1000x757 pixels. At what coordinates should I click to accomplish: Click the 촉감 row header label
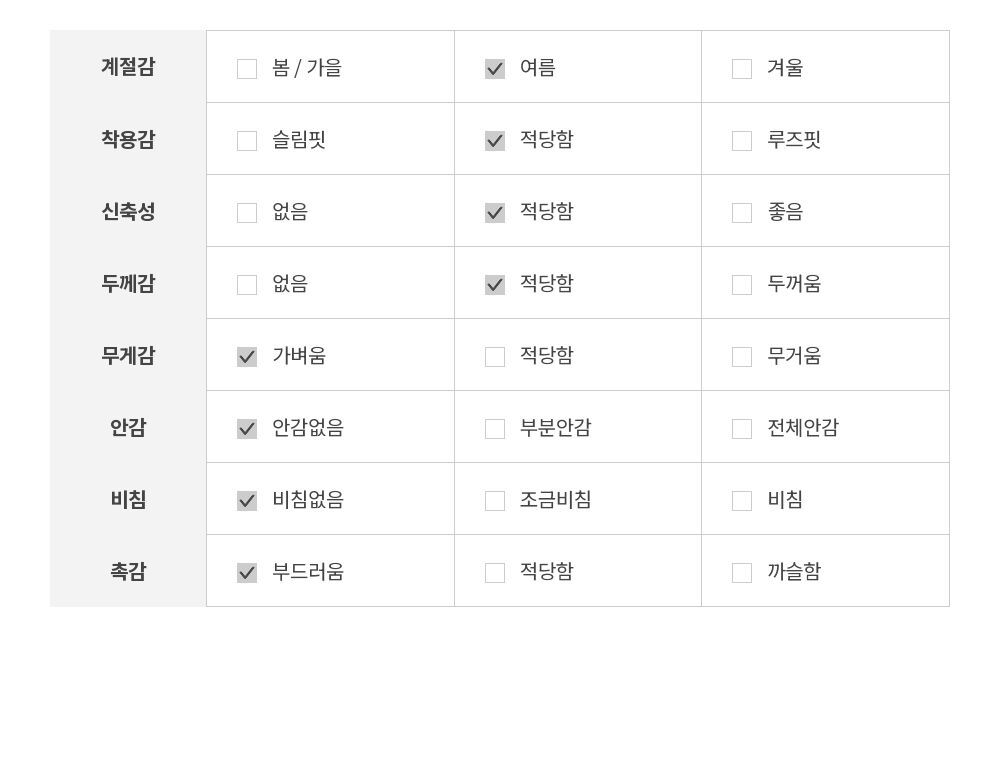pos(128,571)
